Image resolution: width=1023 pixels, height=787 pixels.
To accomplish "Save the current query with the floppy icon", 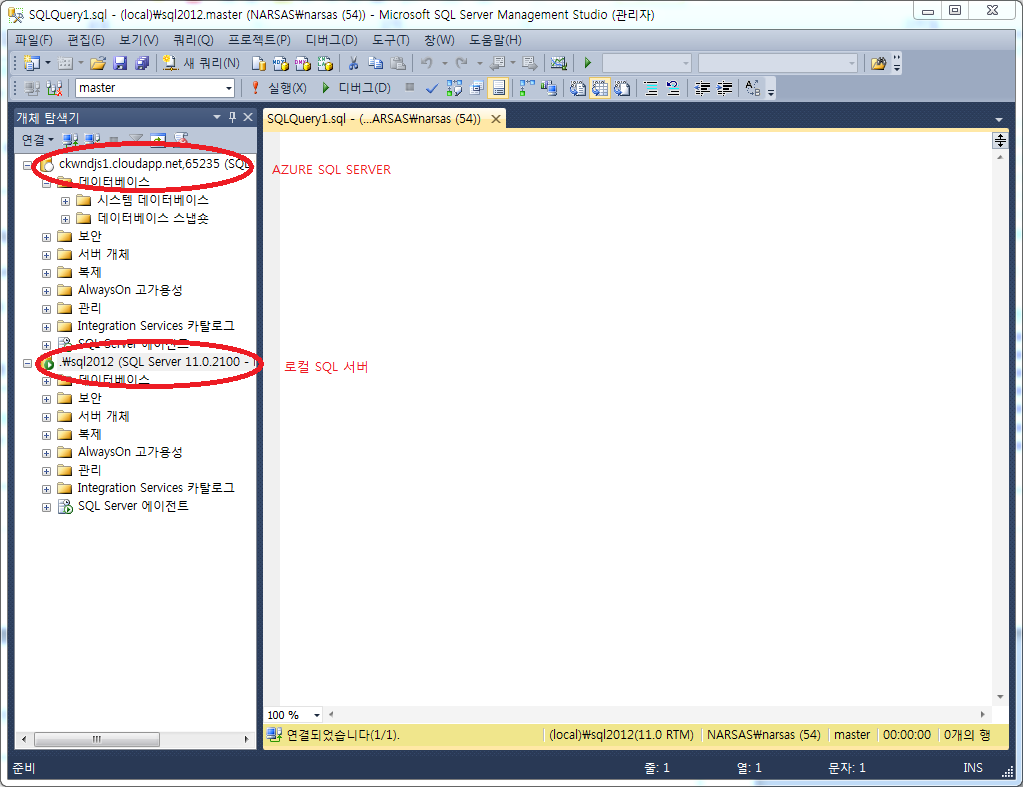I will click(x=120, y=63).
